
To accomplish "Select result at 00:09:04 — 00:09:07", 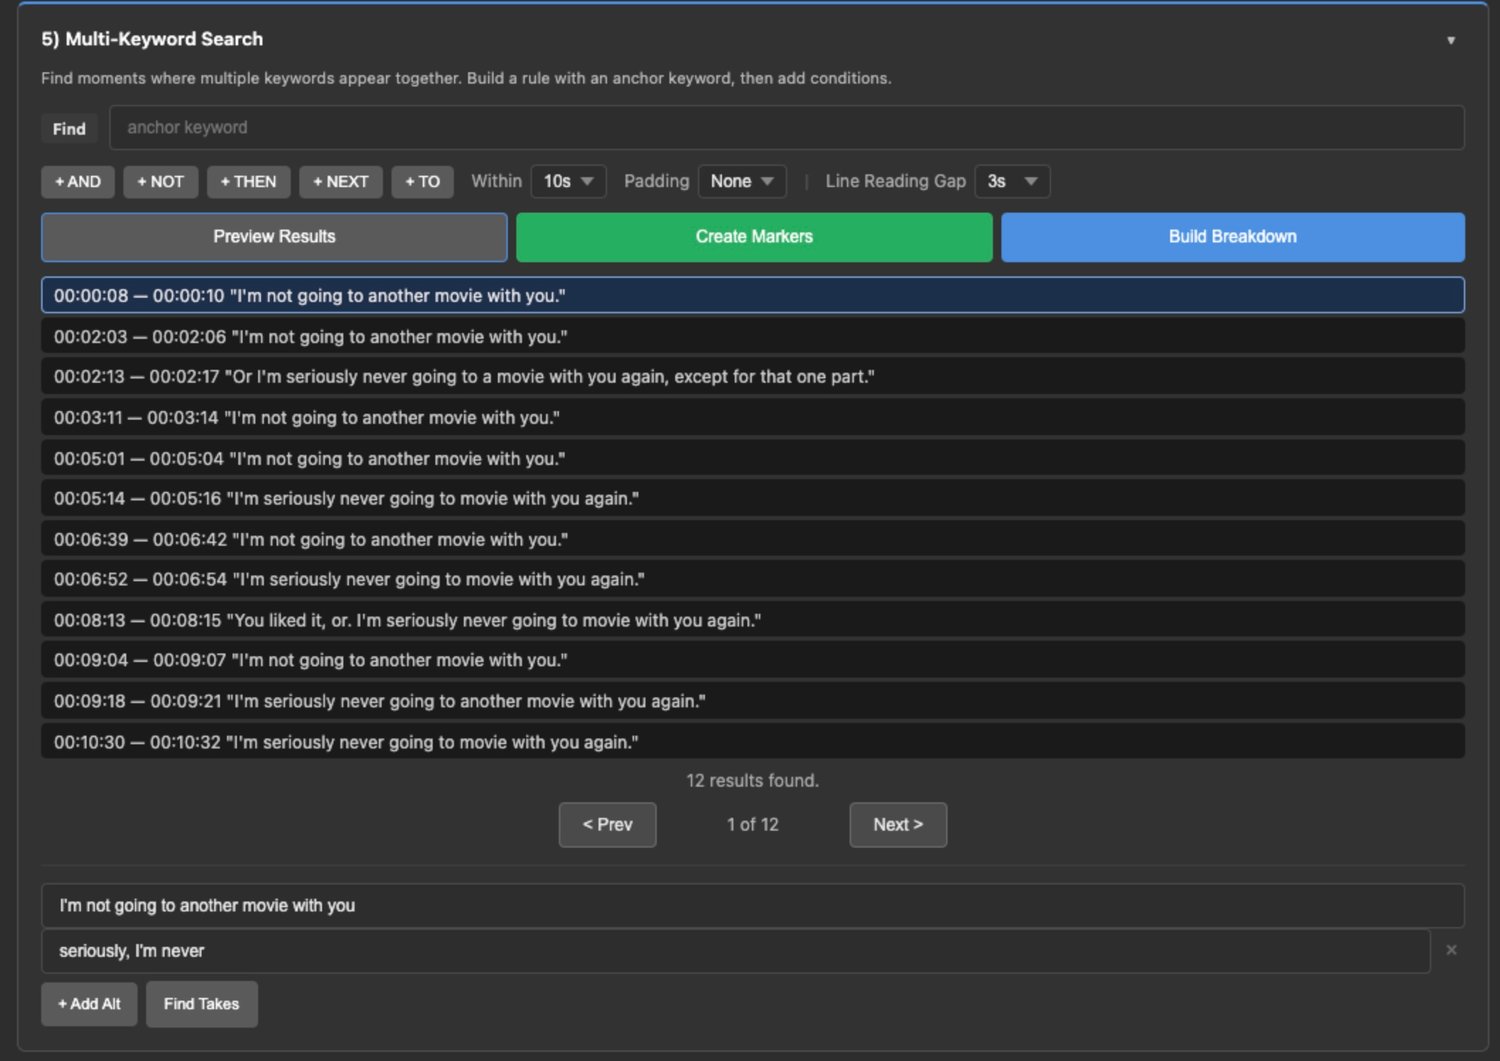I will (753, 661).
